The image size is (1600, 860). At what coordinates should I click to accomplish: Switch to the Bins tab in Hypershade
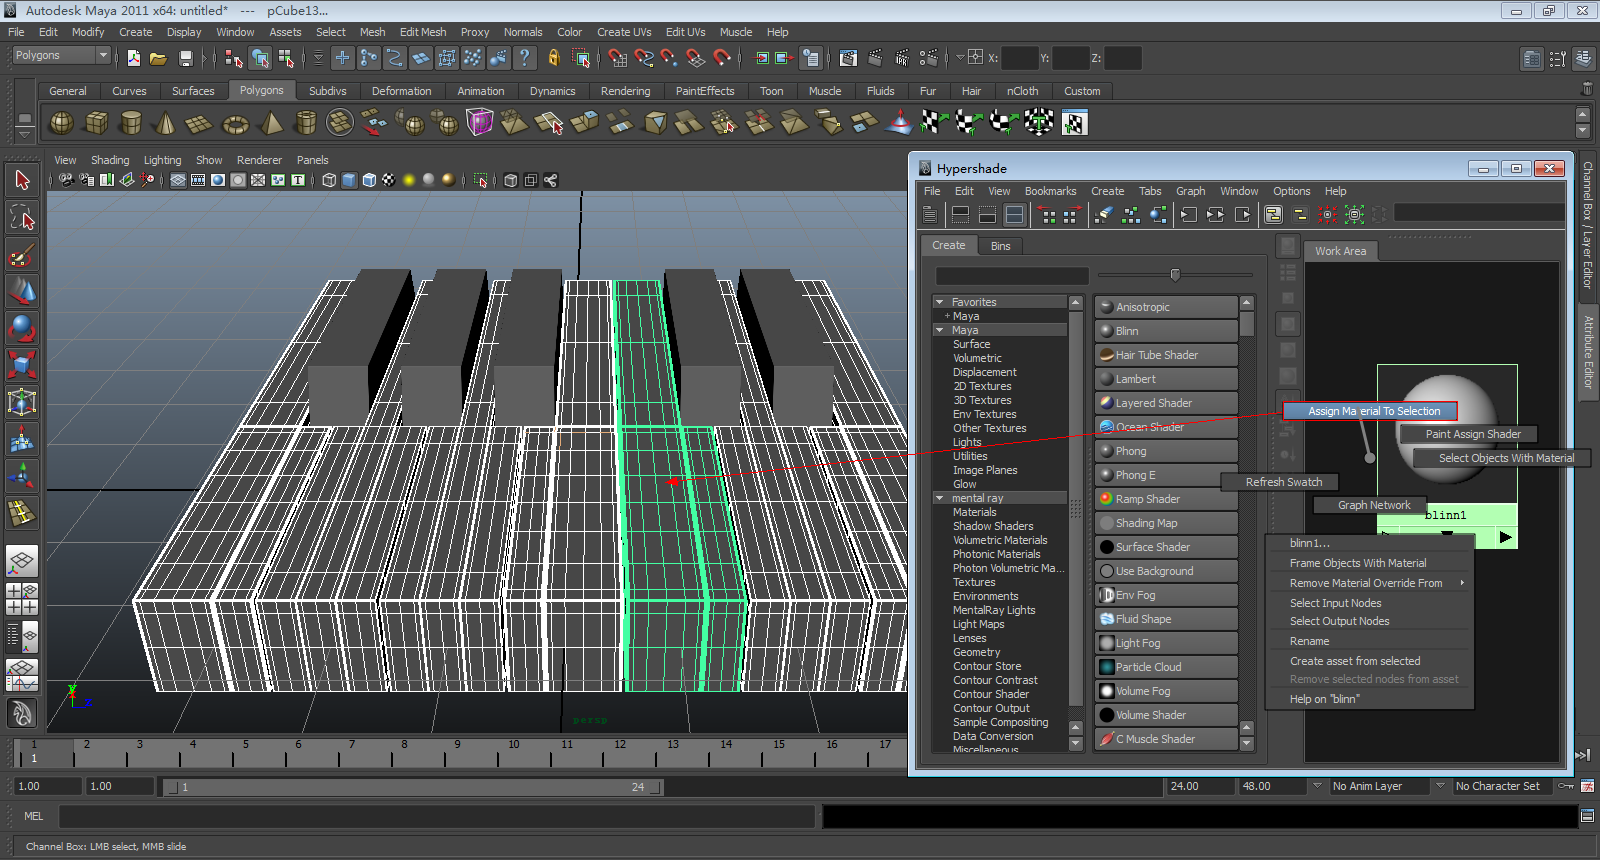(x=1000, y=246)
